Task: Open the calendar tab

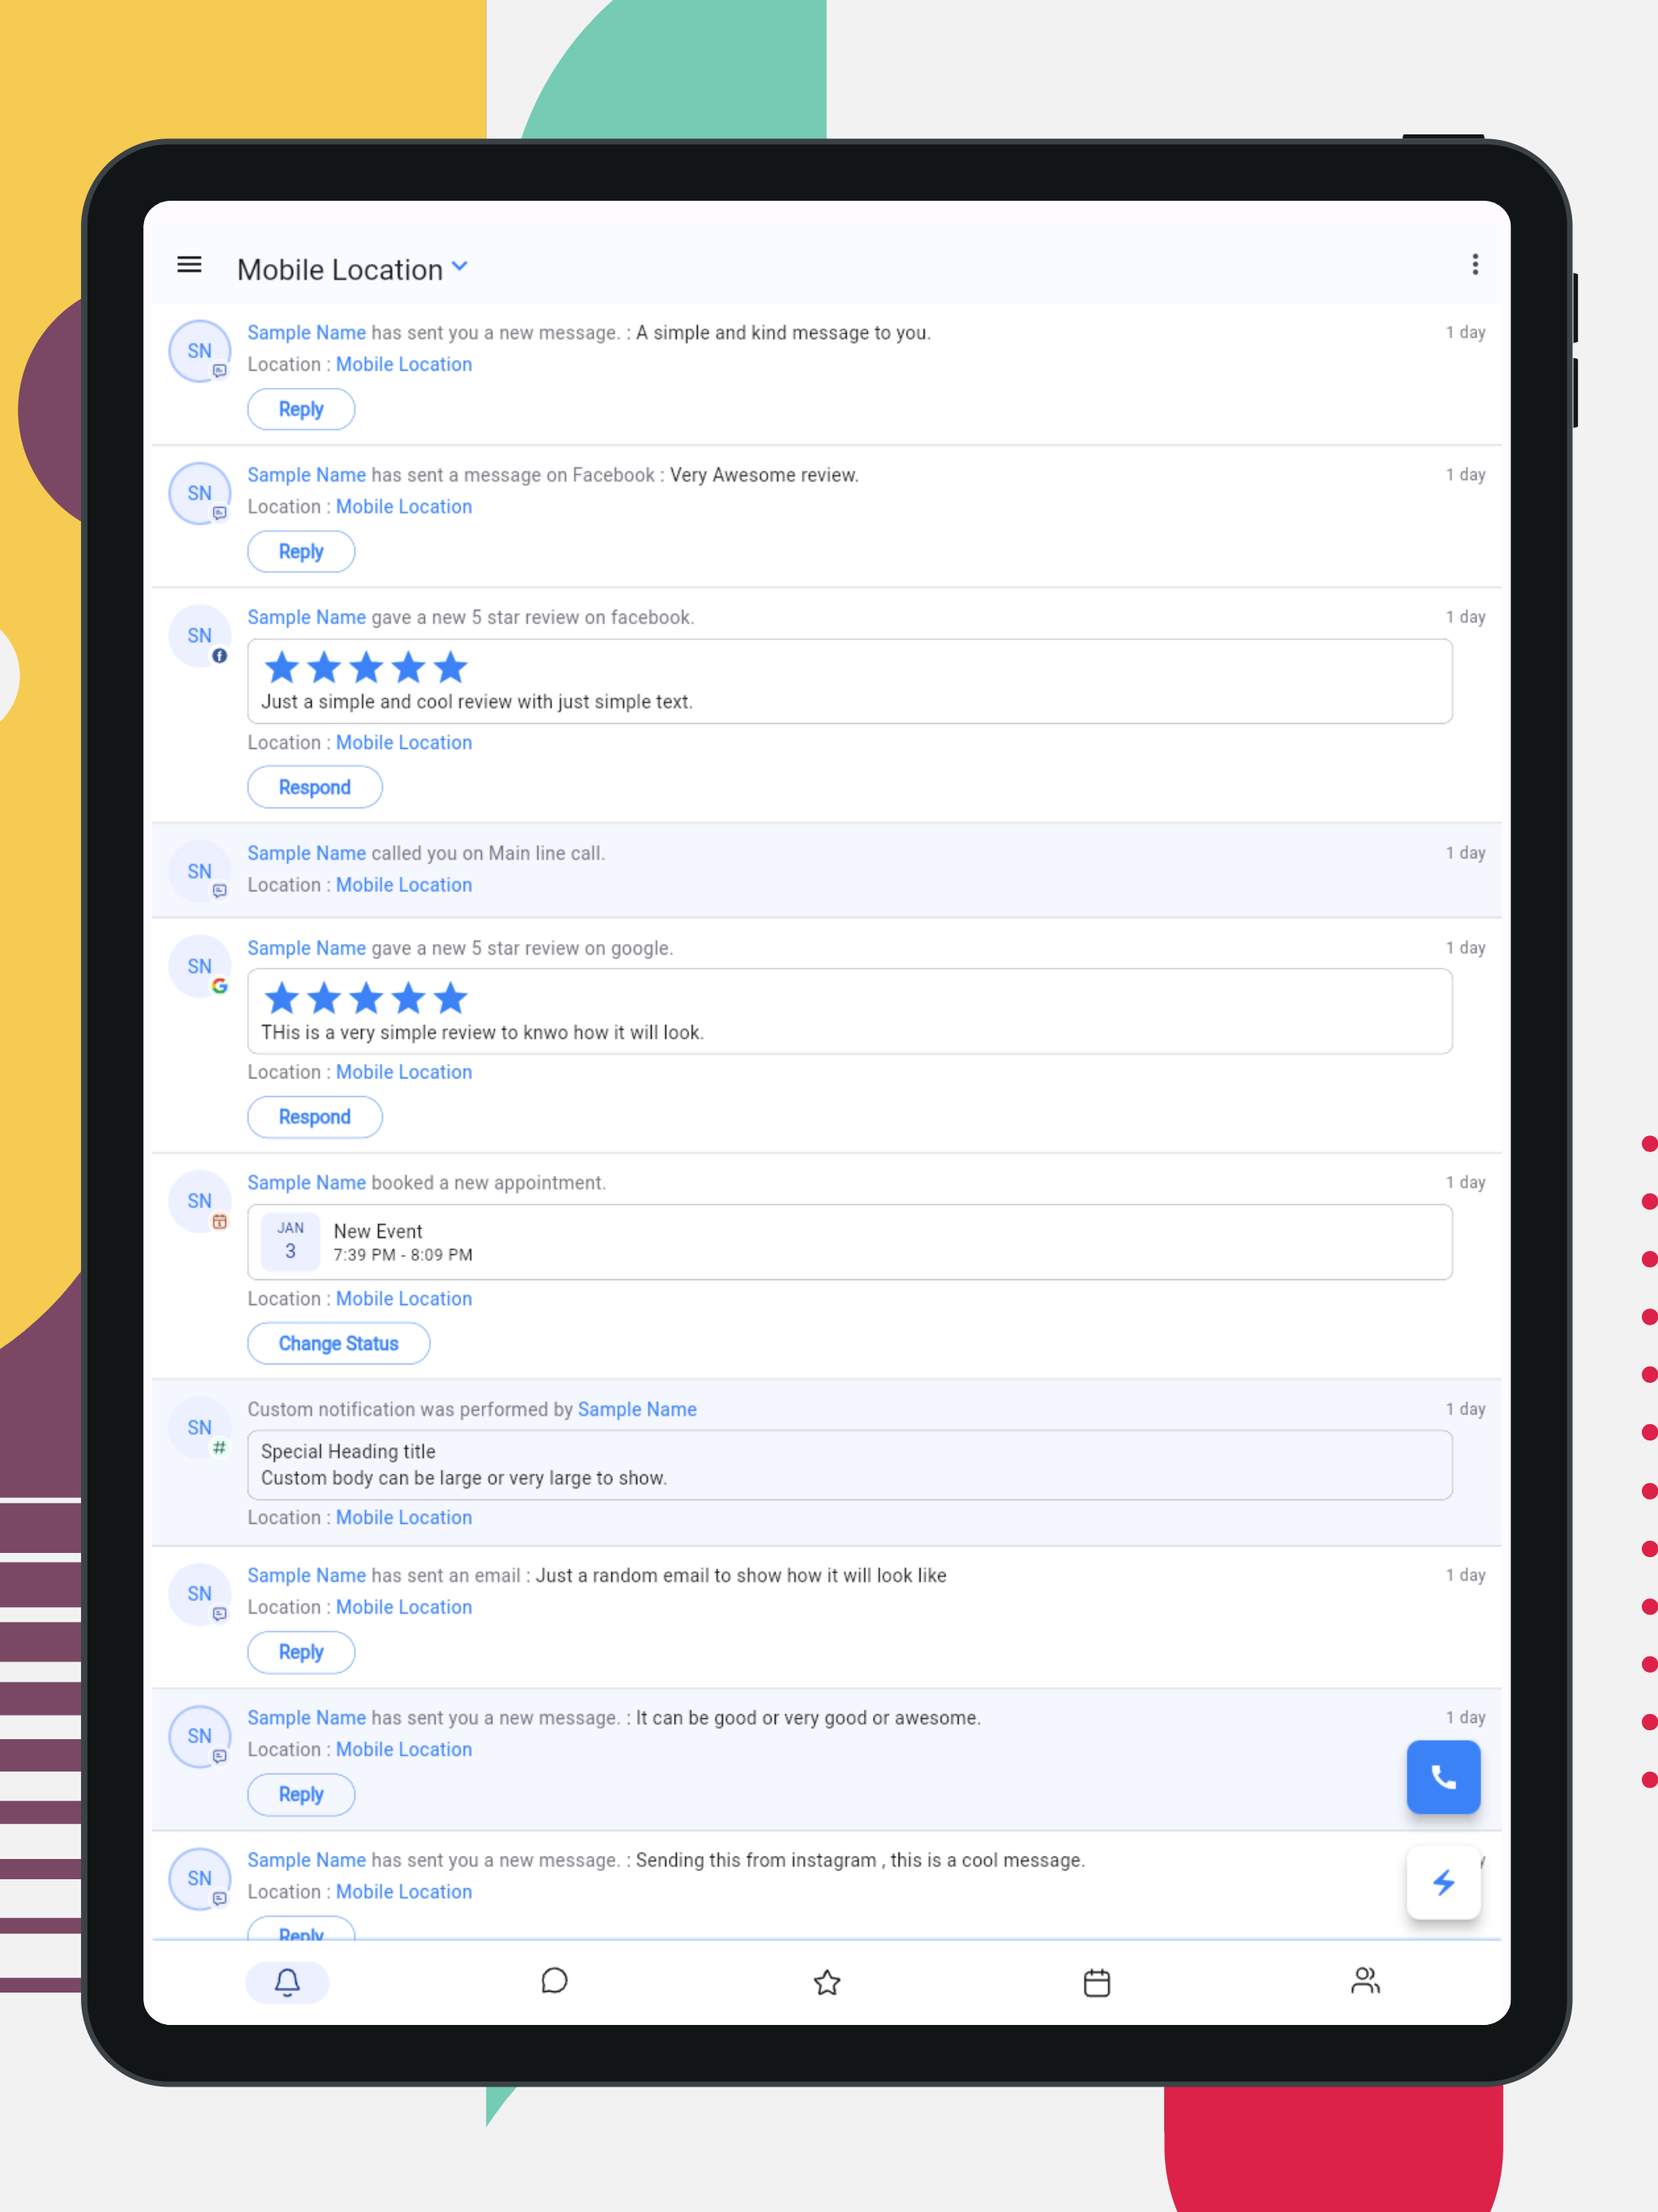Action: tap(1097, 1982)
